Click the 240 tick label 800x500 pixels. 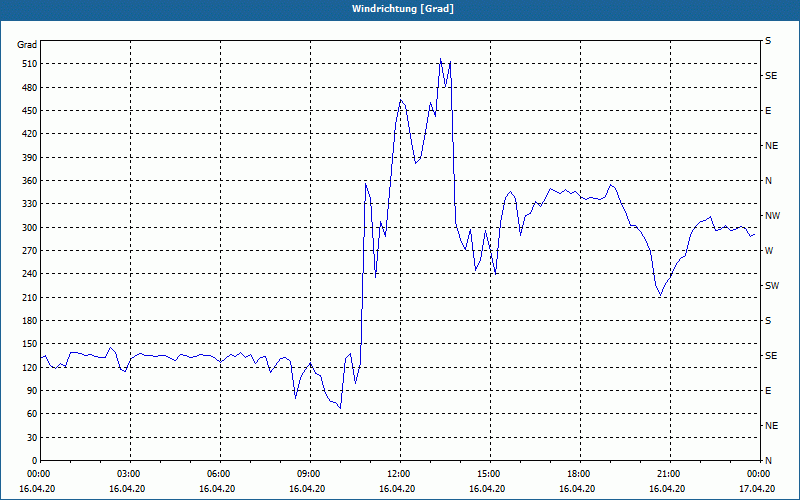[x=30, y=274]
